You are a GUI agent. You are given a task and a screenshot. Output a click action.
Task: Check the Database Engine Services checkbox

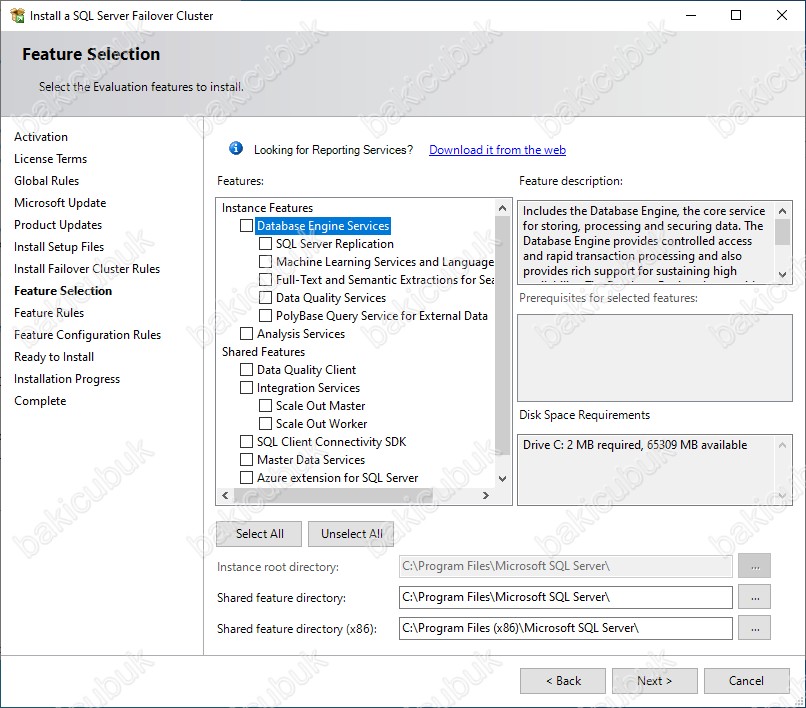tap(247, 226)
